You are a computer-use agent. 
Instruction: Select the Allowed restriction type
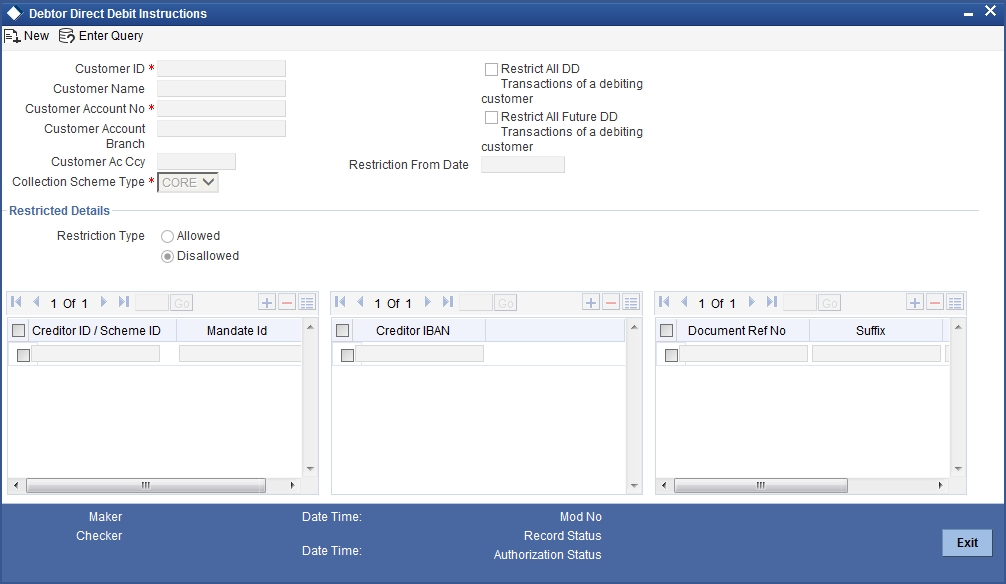click(x=167, y=237)
